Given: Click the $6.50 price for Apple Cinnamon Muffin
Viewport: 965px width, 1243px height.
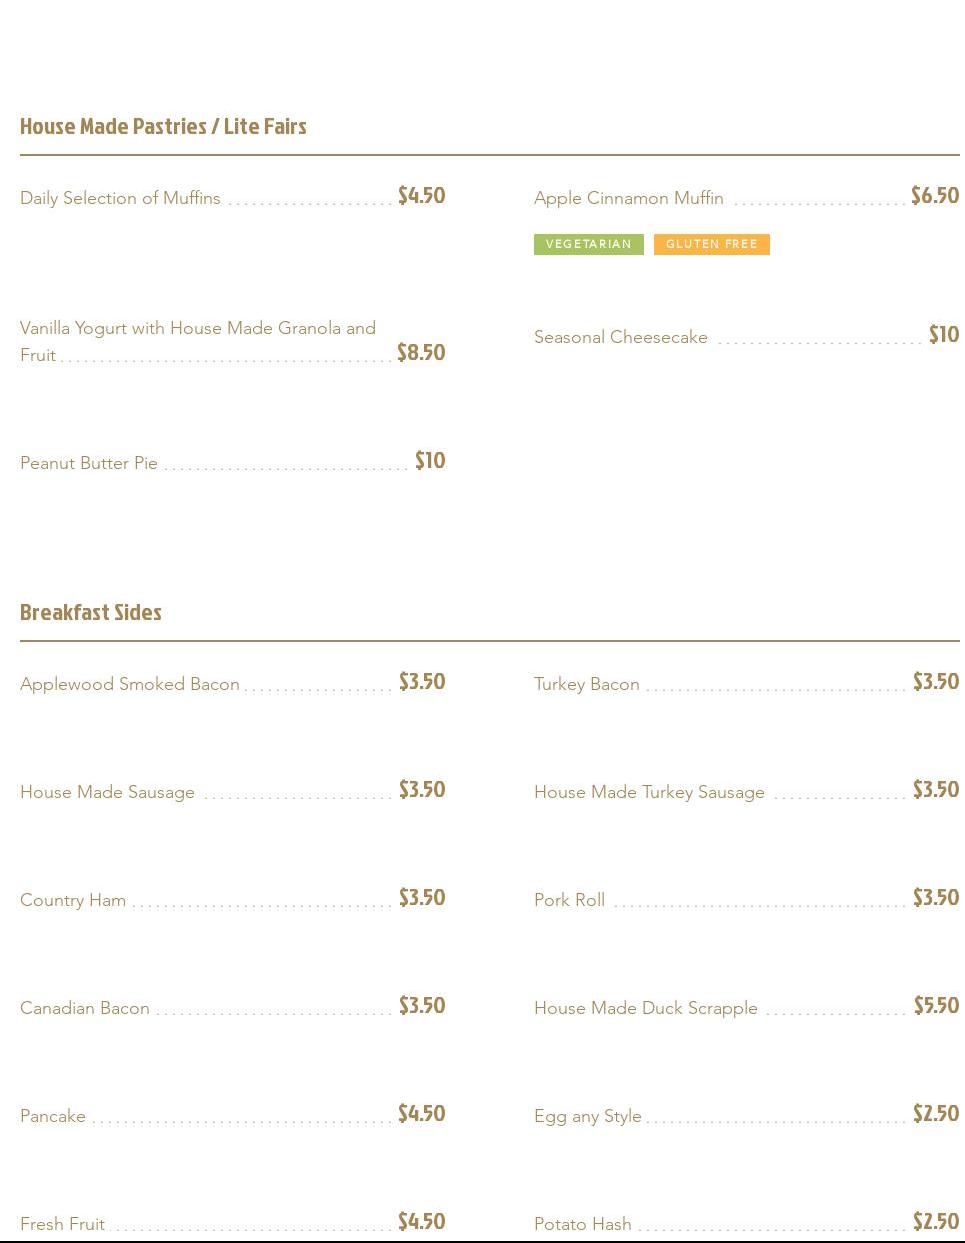Looking at the screenshot, I should point(935,196).
